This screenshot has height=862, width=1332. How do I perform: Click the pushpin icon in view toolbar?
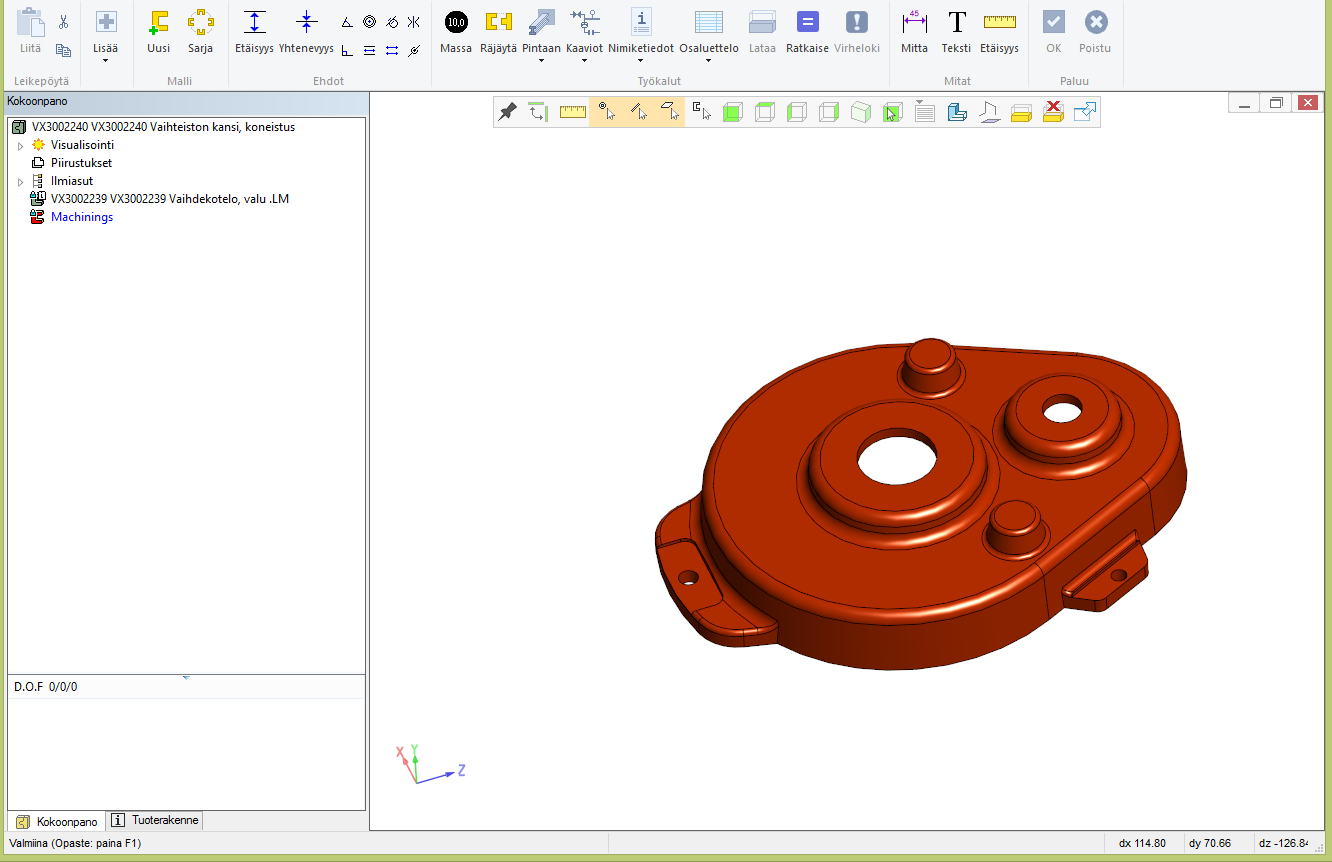508,112
